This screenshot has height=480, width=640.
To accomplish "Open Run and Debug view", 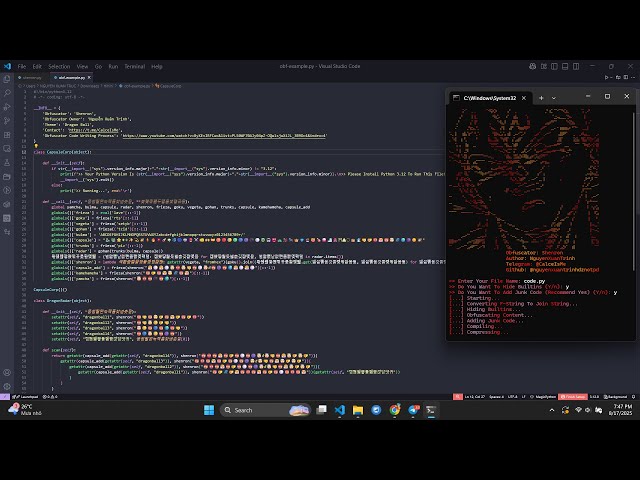I will pos(7,107).
